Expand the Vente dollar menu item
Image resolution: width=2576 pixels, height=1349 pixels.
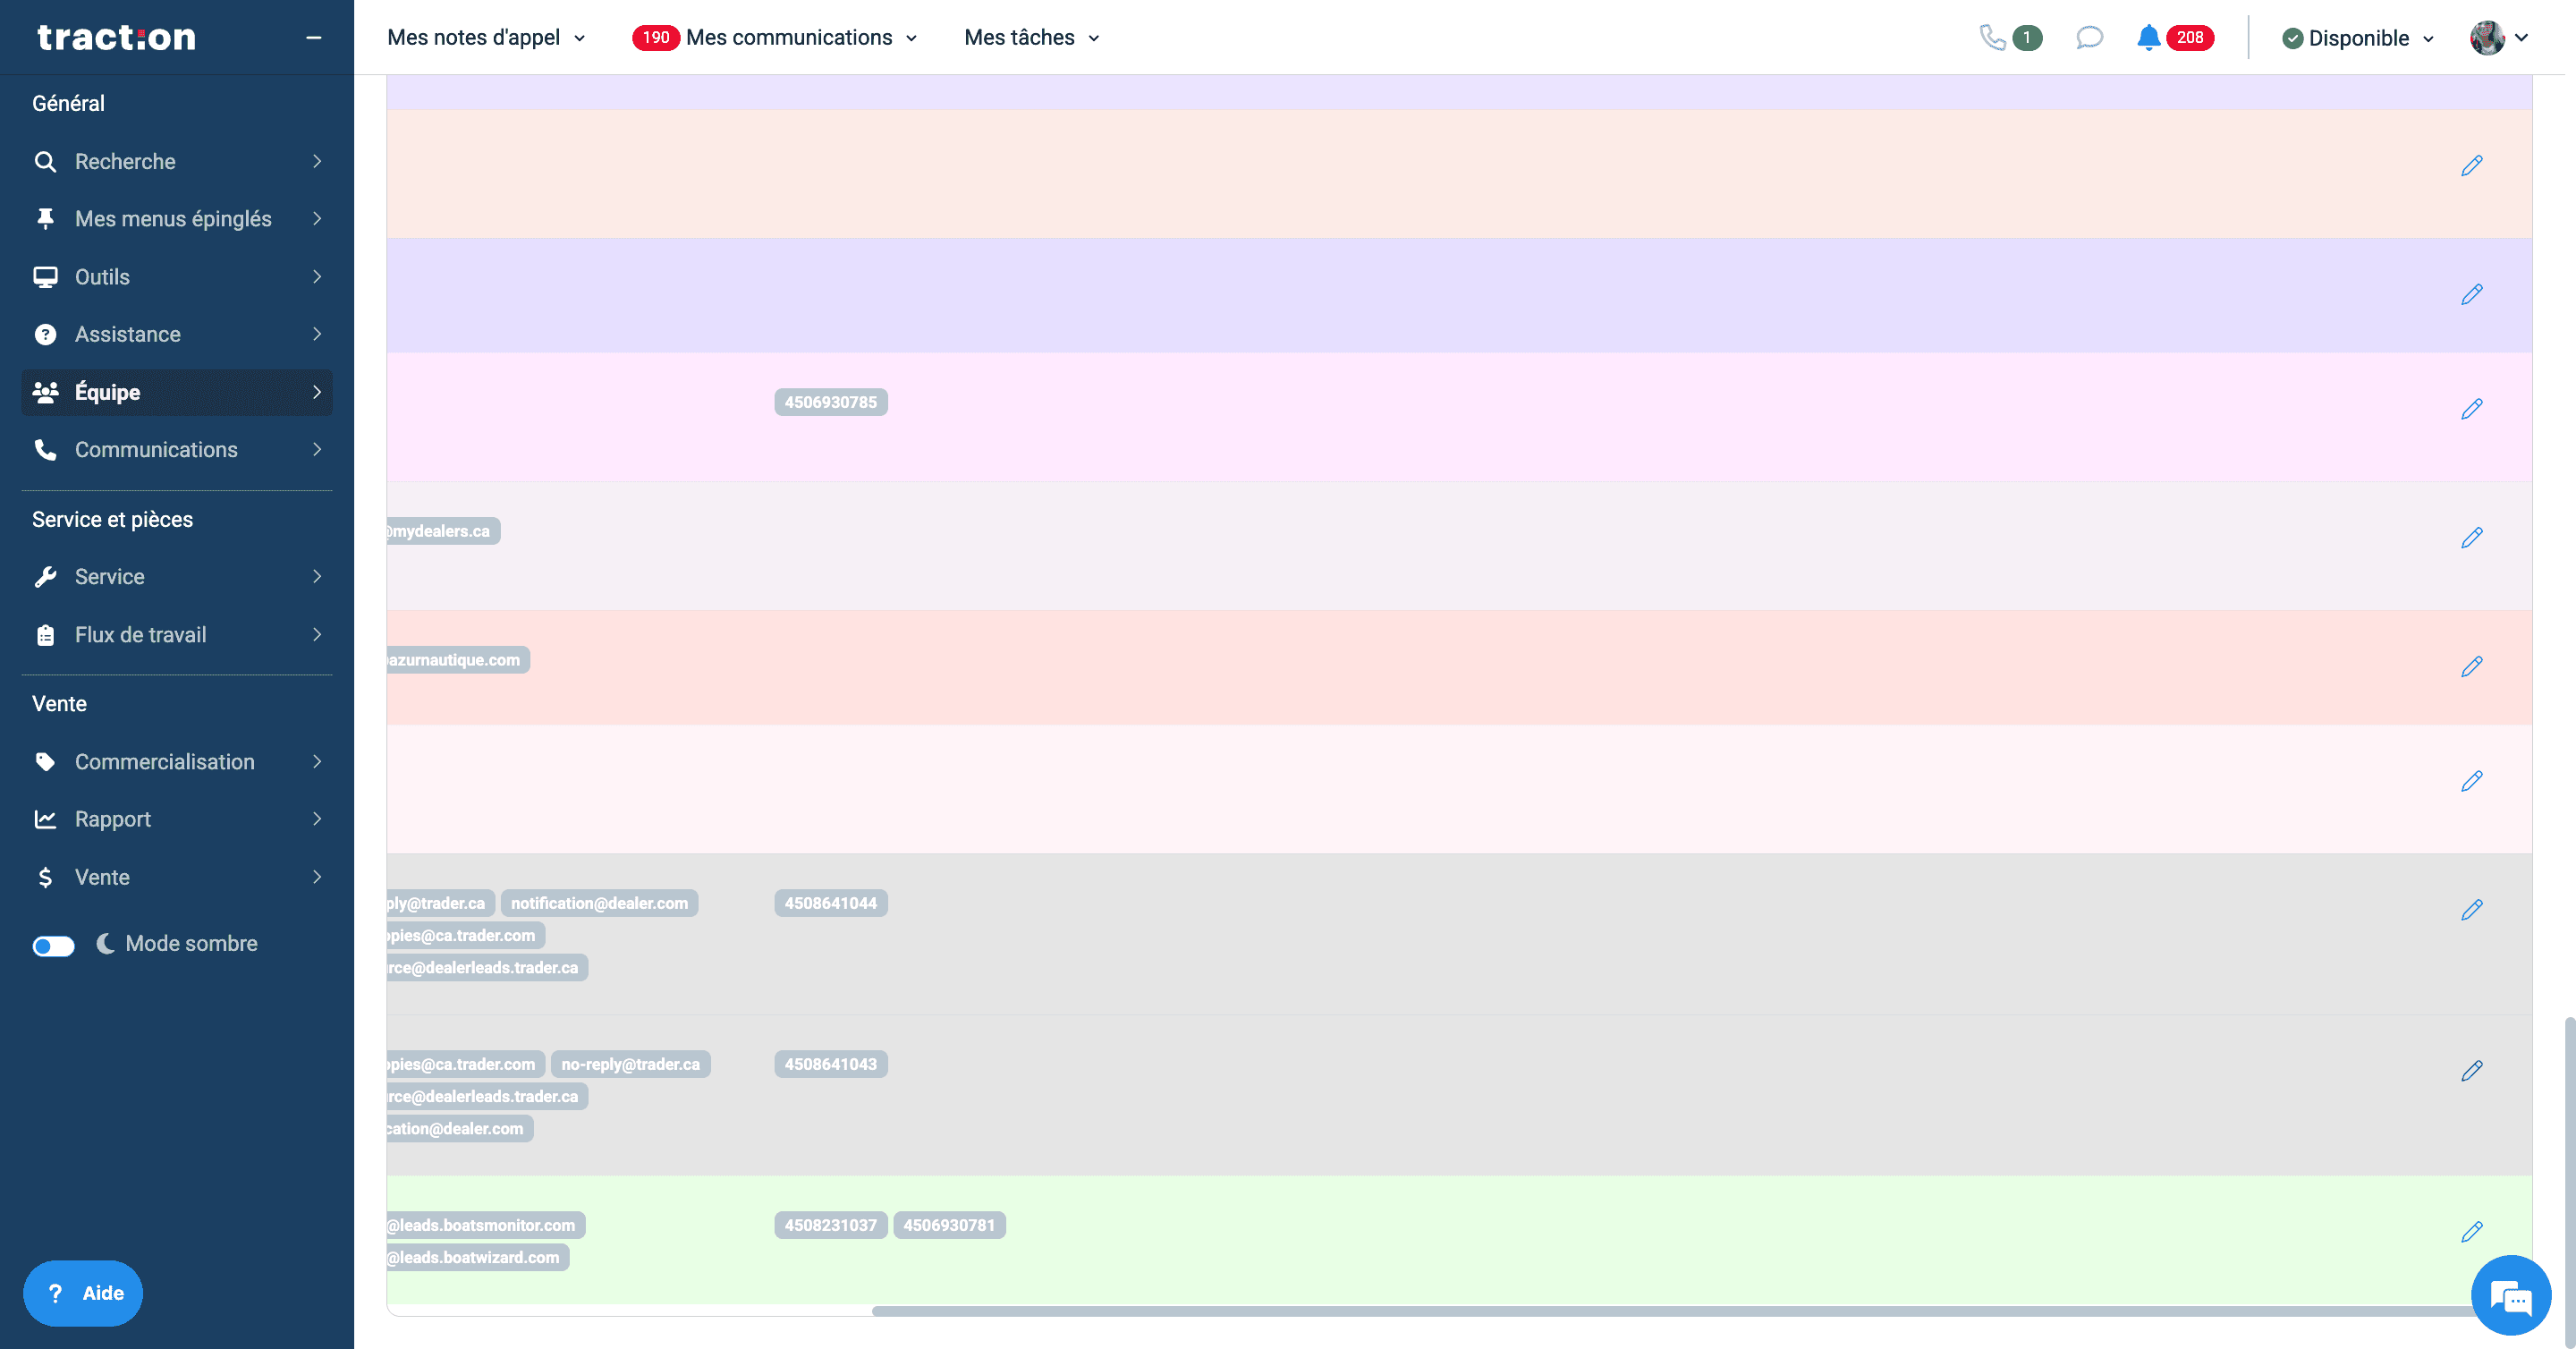(177, 877)
